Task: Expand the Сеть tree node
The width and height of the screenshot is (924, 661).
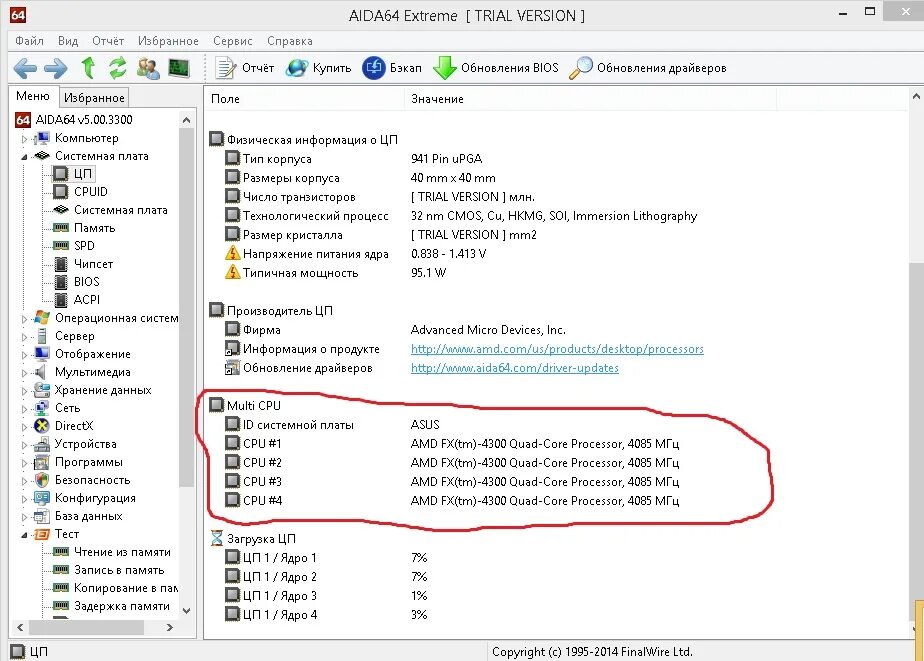Action: [24, 409]
